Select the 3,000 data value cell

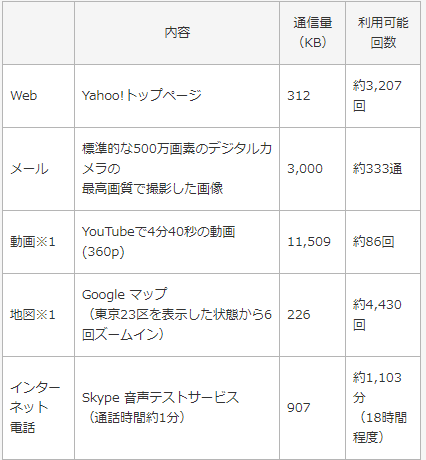pos(312,169)
